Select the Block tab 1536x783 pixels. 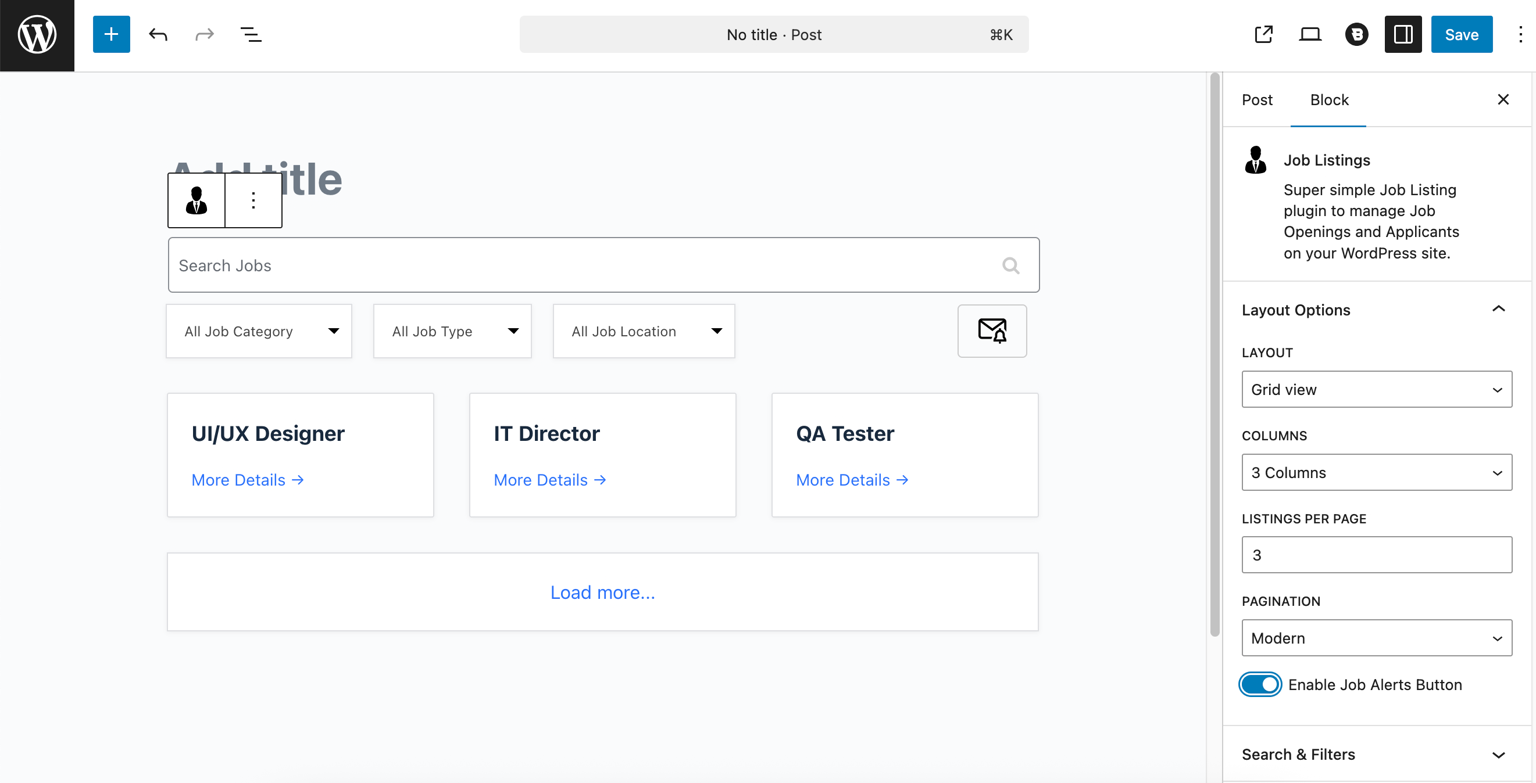[1329, 100]
